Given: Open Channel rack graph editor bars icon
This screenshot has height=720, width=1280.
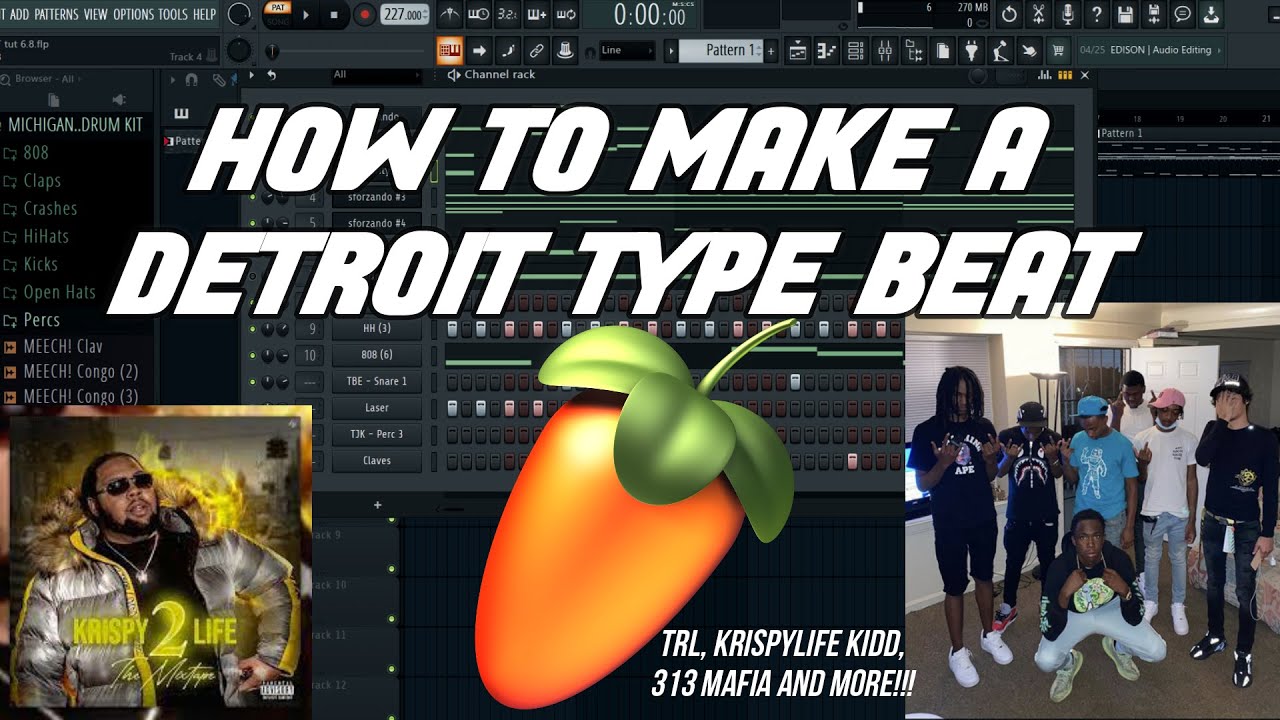Looking at the screenshot, I should (x=1044, y=75).
